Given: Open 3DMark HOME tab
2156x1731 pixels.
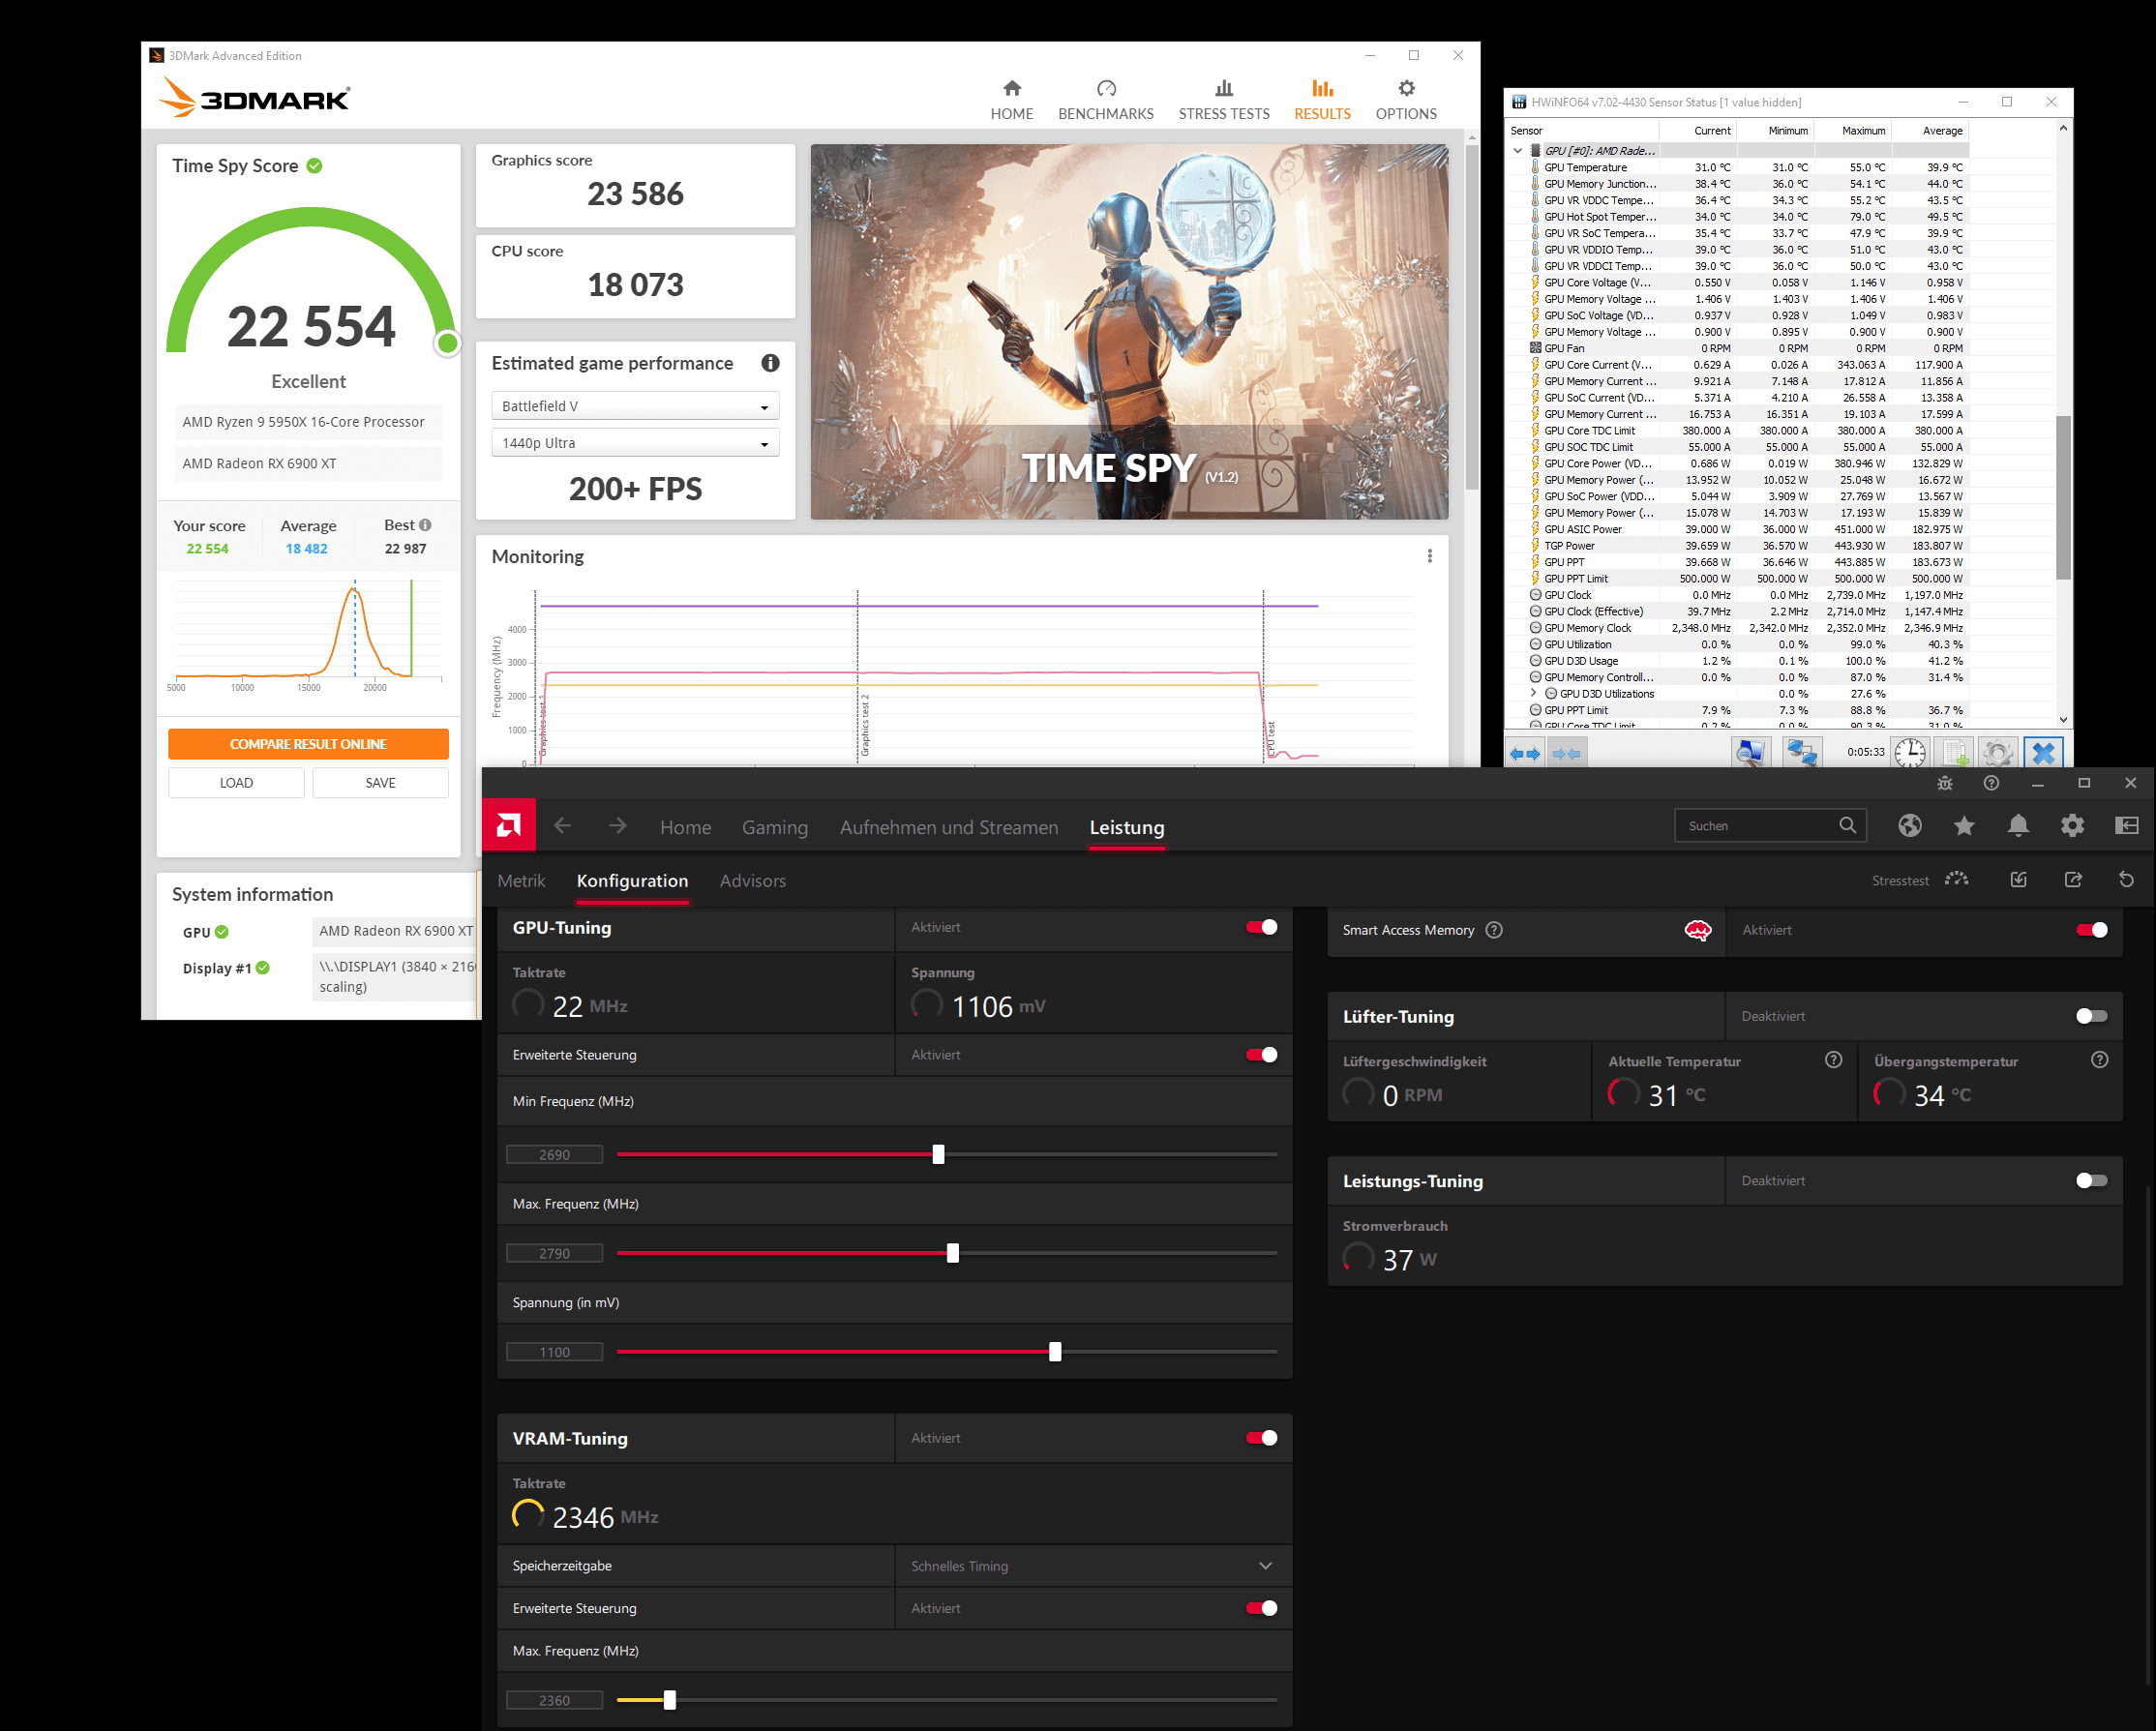Looking at the screenshot, I should tap(1012, 100).
